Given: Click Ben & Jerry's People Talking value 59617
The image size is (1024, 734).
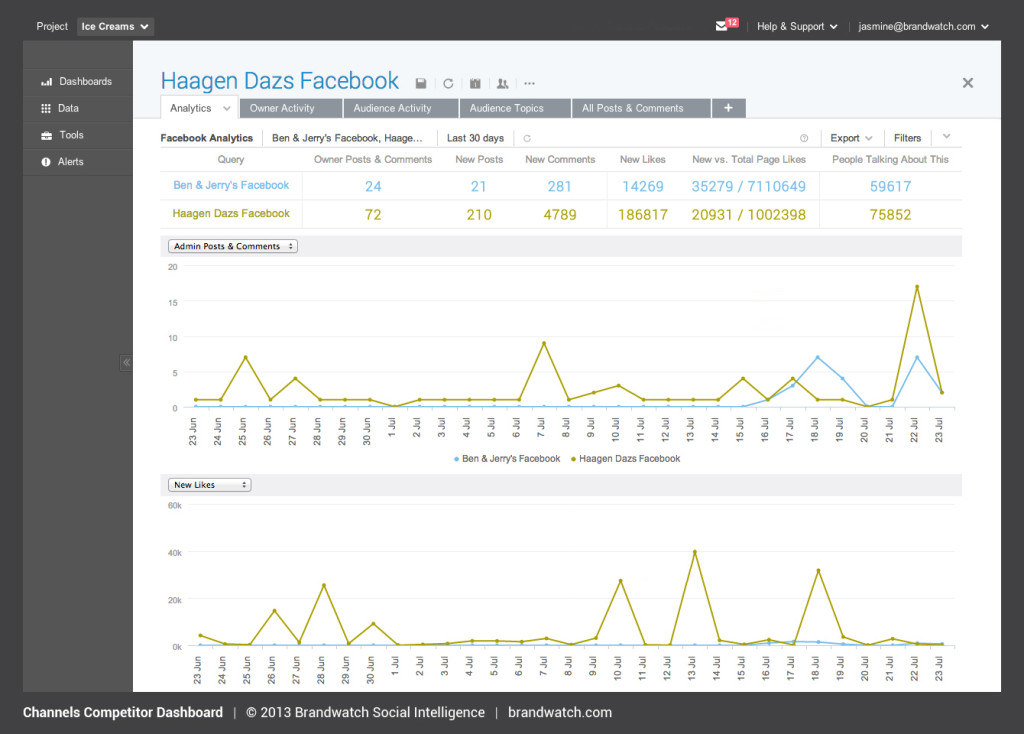Looking at the screenshot, I should click(x=890, y=187).
